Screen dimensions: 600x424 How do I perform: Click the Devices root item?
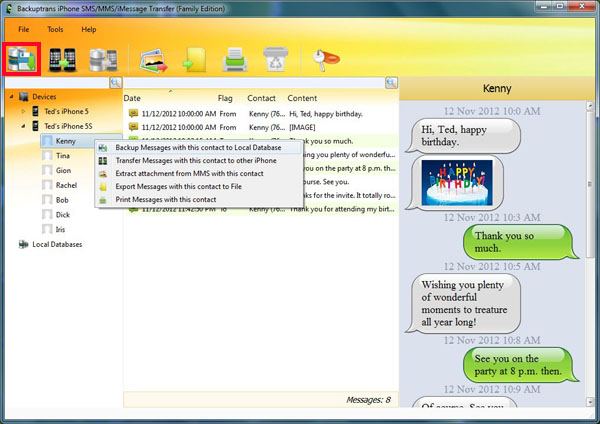(44, 96)
